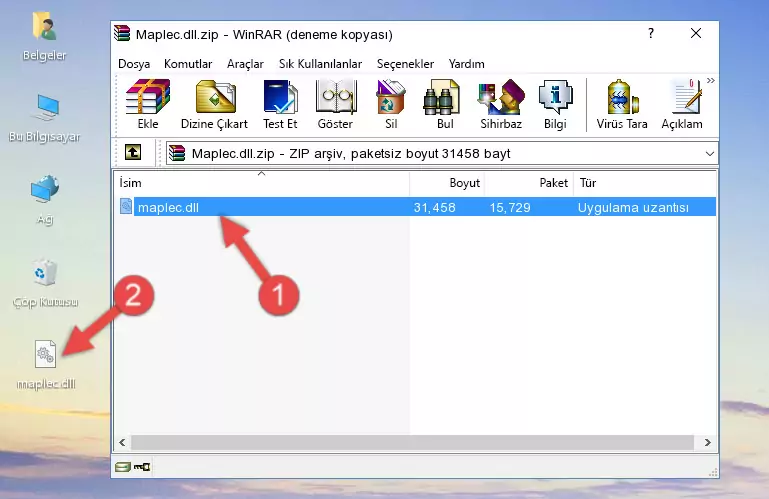Image resolution: width=769 pixels, height=499 pixels.
Task: Select the maplec.dll desktop file icon
Action: coord(46,365)
